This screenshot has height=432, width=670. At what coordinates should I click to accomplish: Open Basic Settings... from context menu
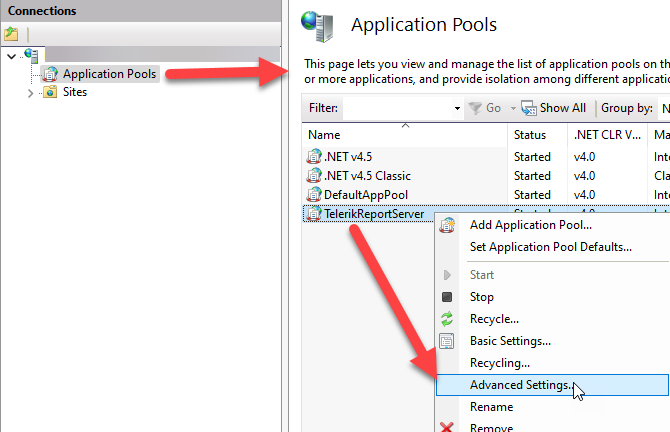coord(510,341)
